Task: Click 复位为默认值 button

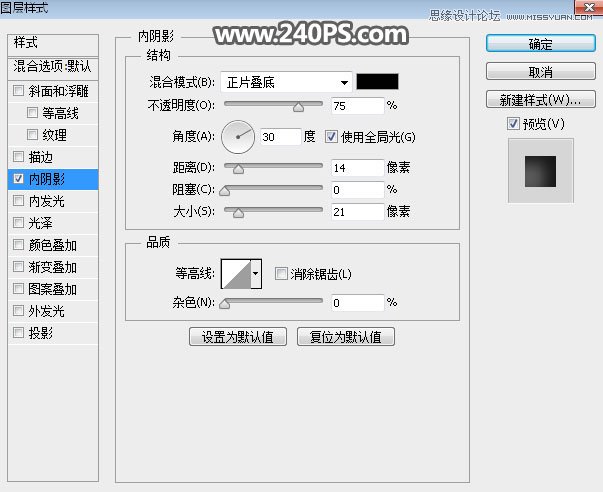Action: pyautogui.click(x=346, y=337)
